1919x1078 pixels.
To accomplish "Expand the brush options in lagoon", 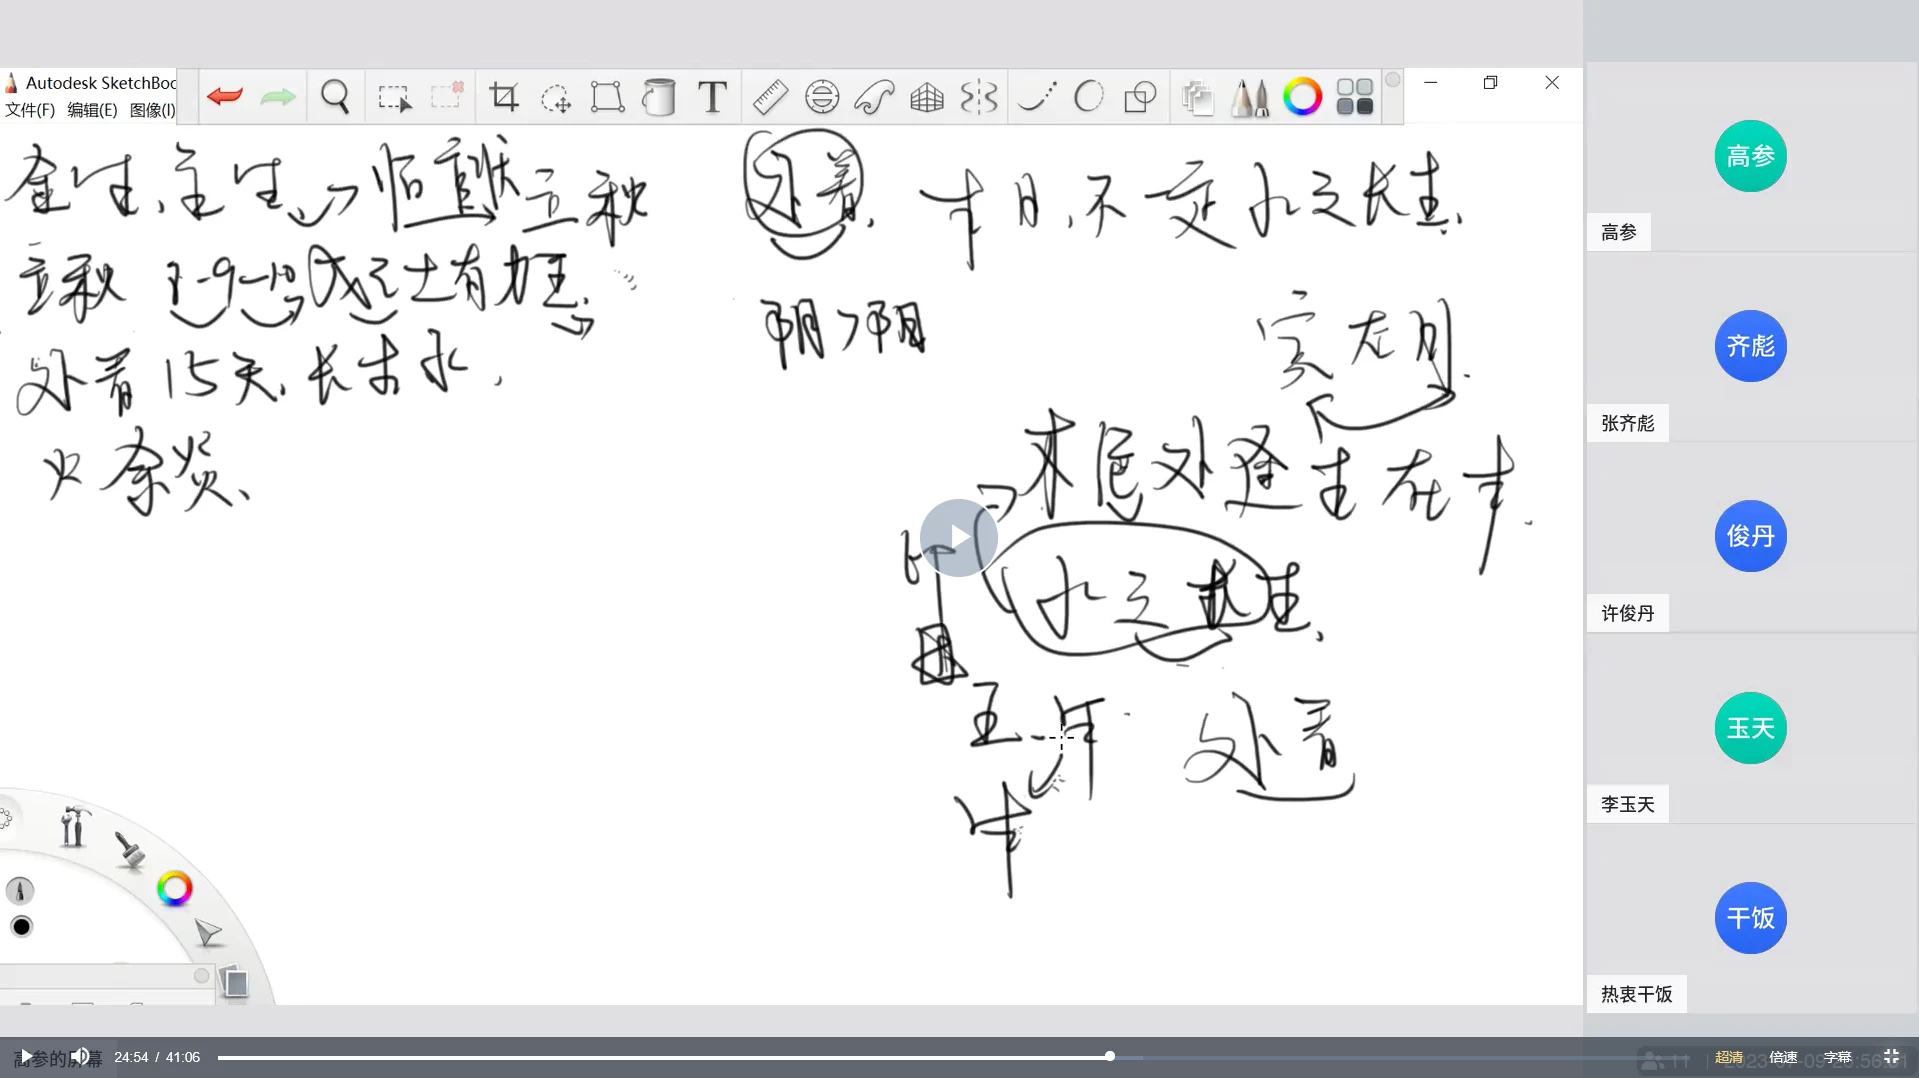I will 130,850.
